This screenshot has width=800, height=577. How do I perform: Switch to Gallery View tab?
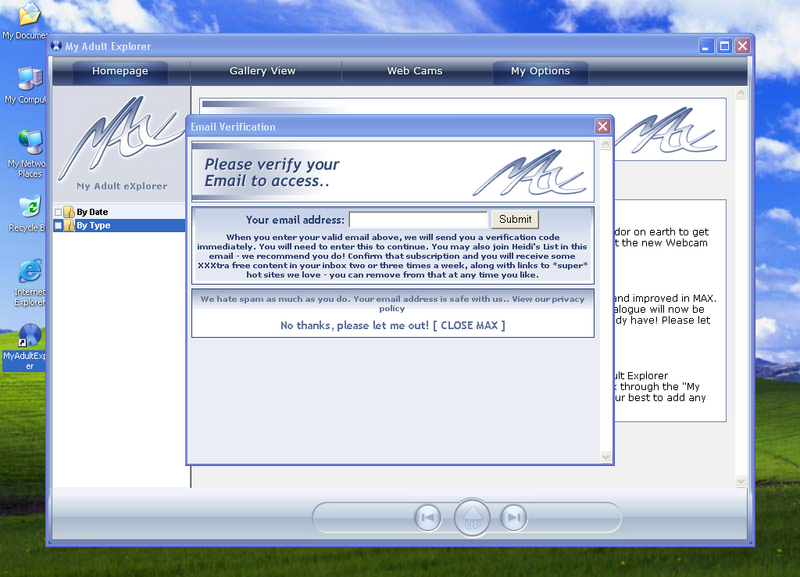[x=262, y=71]
